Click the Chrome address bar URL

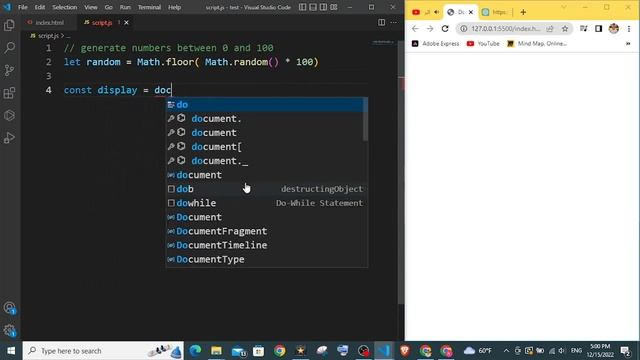pyautogui.click(x=506, y=29)
